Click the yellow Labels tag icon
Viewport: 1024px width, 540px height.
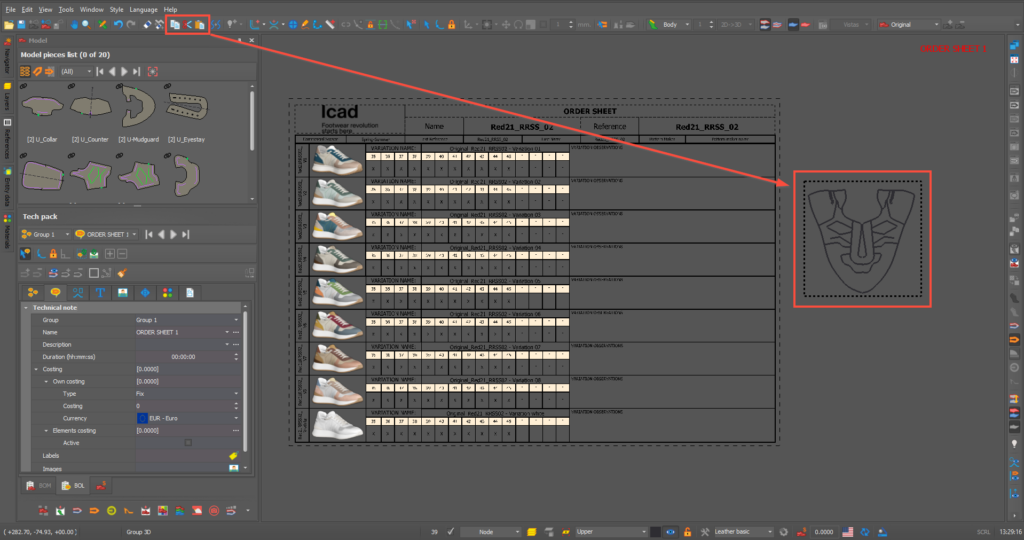pos(233,455)
